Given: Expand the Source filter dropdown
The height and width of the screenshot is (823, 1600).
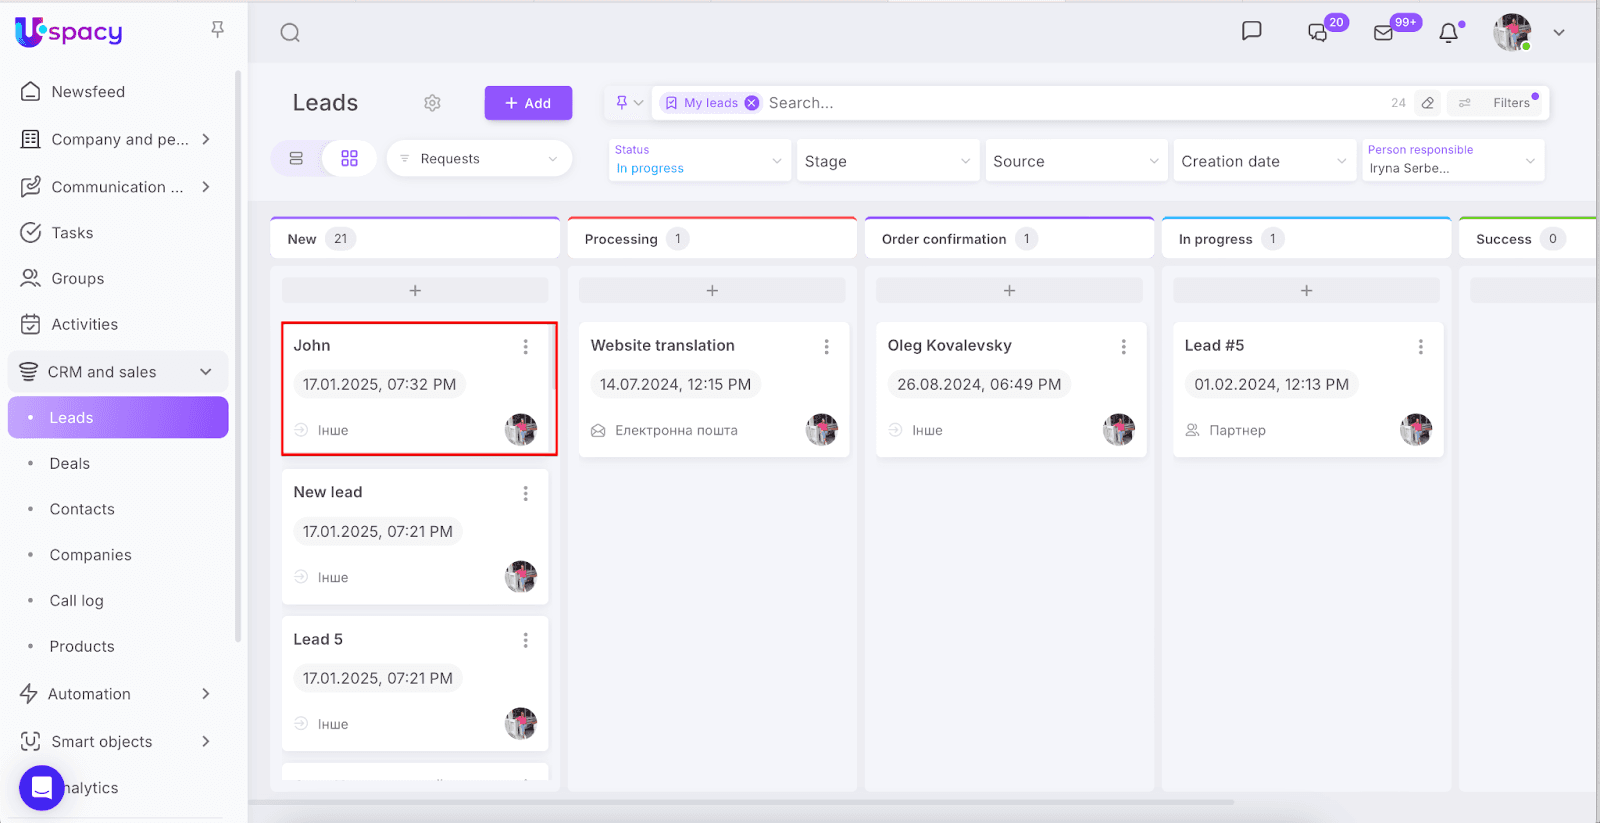Looking at the screenshot, I should click(1075, 161).
